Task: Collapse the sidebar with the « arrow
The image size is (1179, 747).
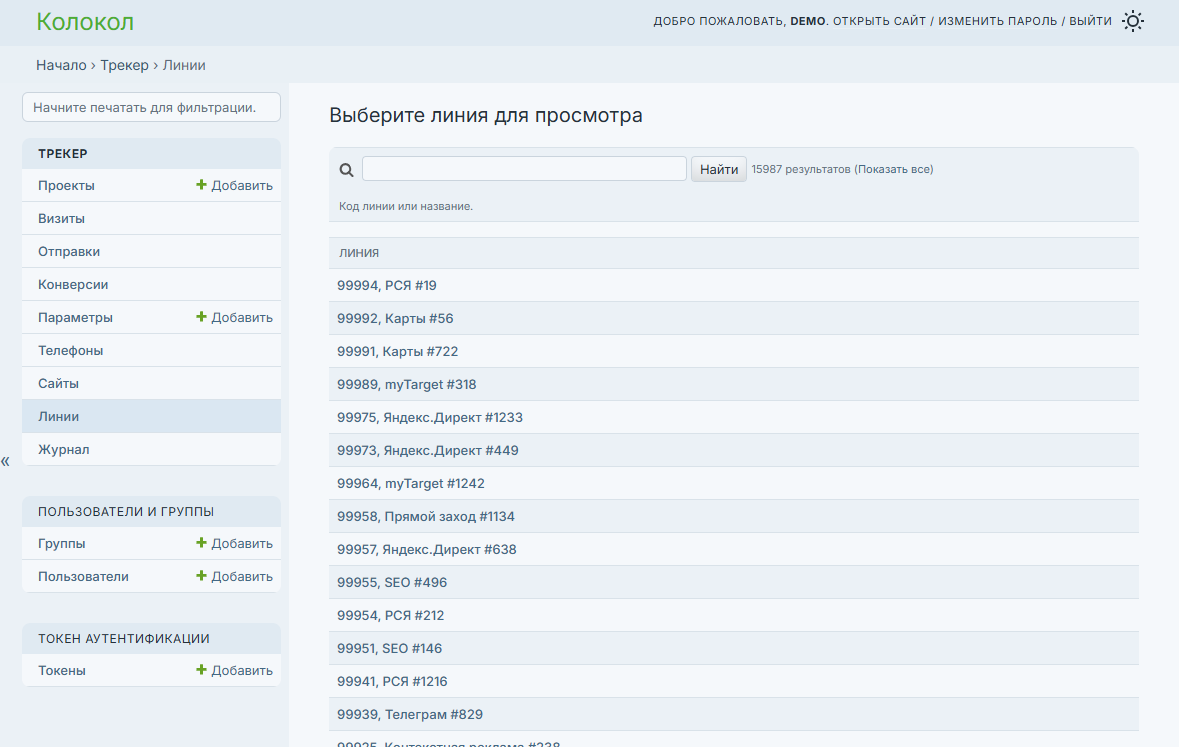Action: (x=5, y=461)
